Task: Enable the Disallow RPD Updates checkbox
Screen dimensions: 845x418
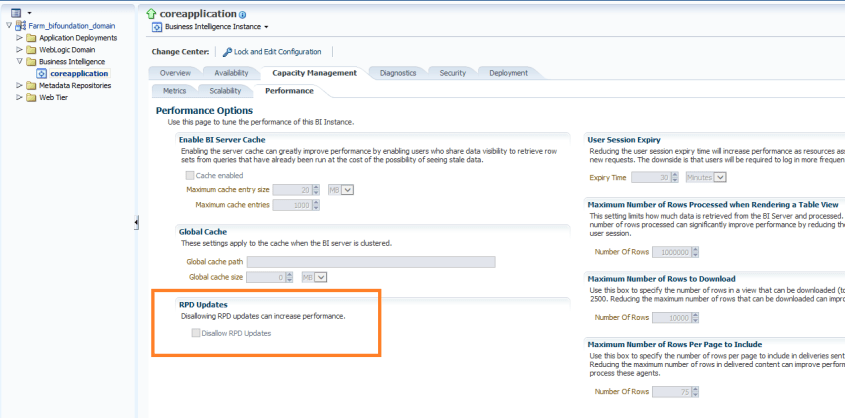Action: click(x=195, y=333)
